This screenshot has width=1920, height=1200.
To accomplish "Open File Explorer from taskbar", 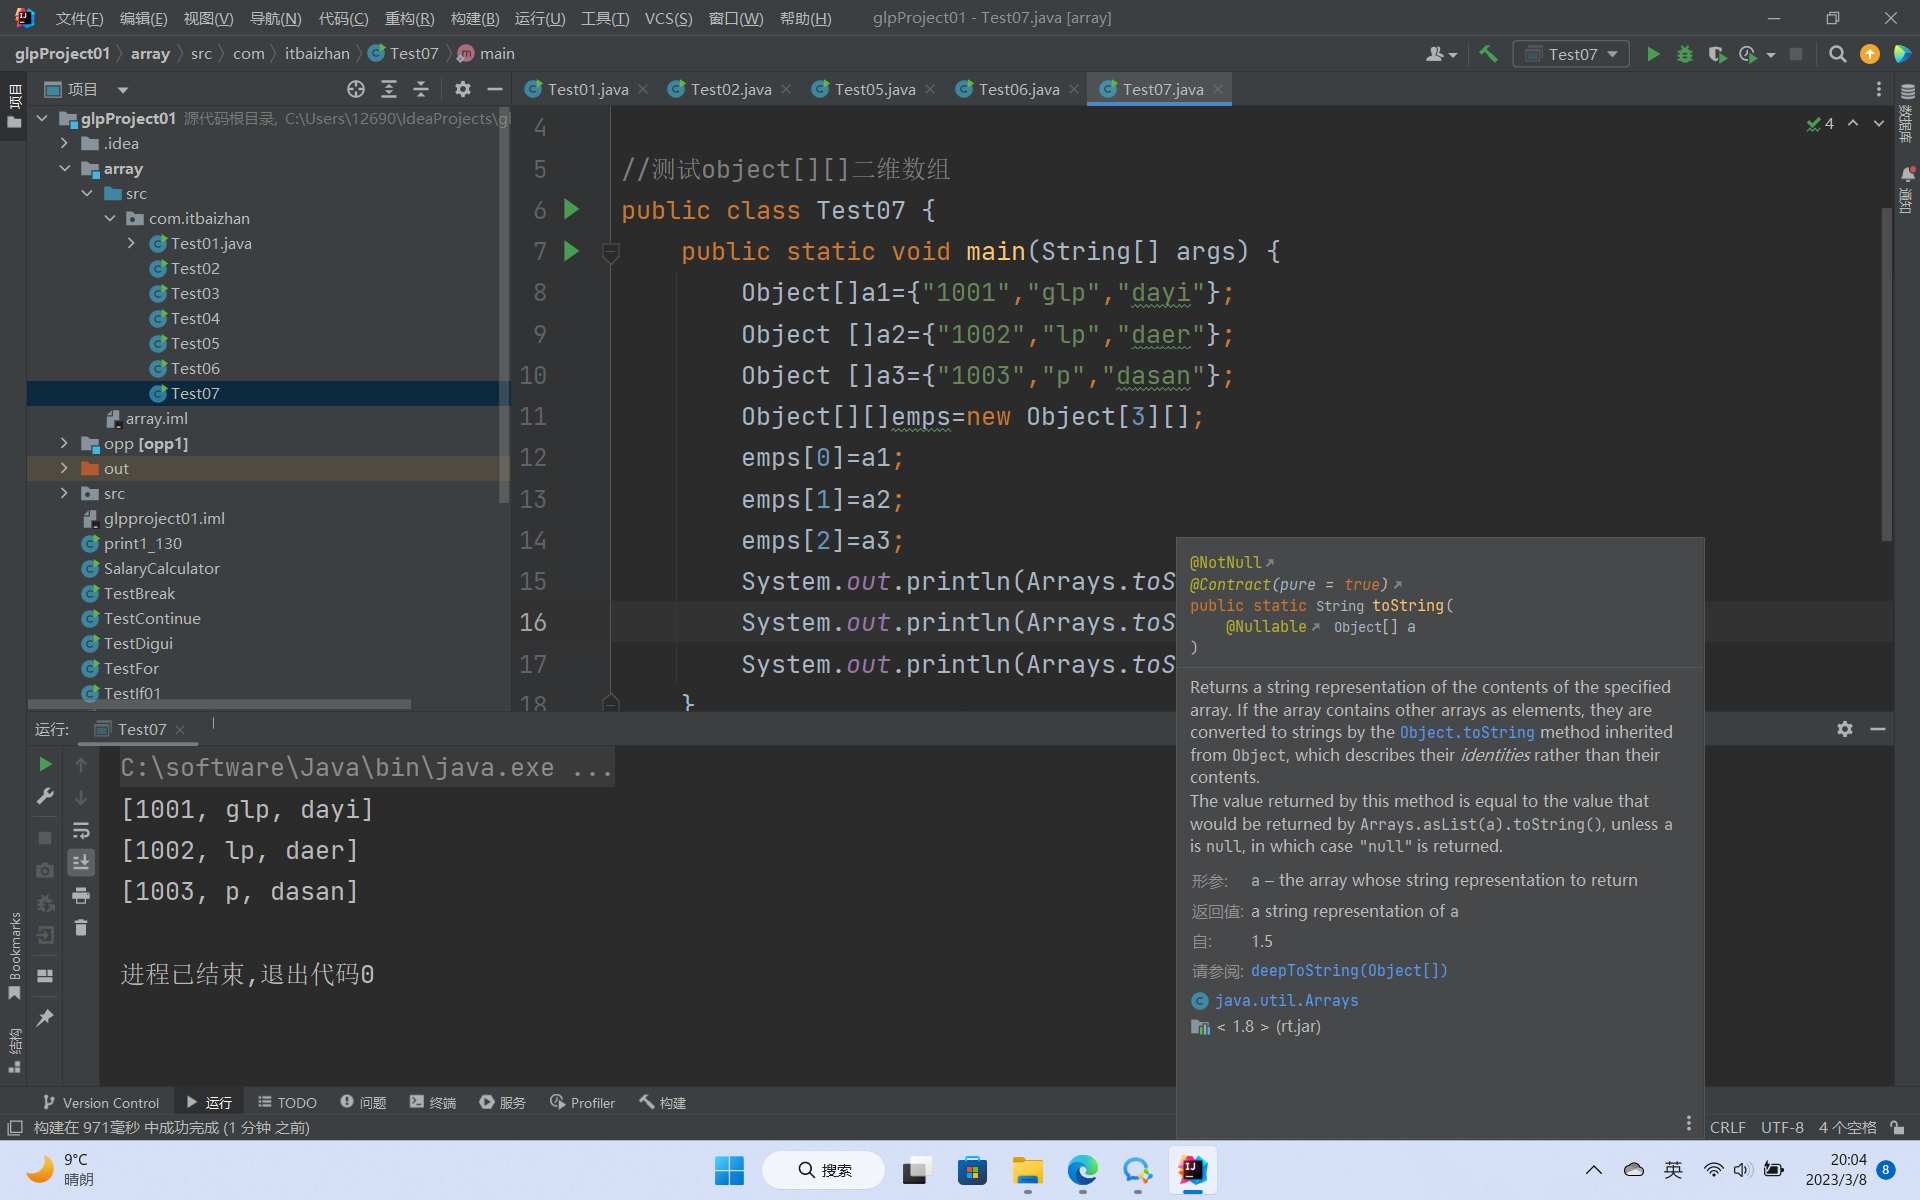I will pyautogui.click(x=1027, y=1170).
